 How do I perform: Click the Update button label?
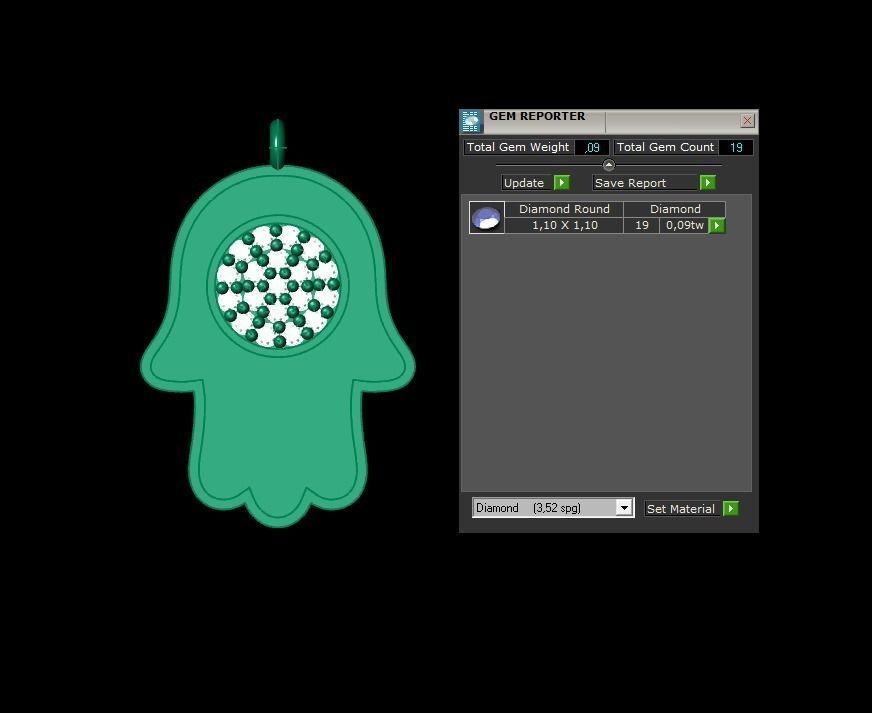[x=527, y=183]
